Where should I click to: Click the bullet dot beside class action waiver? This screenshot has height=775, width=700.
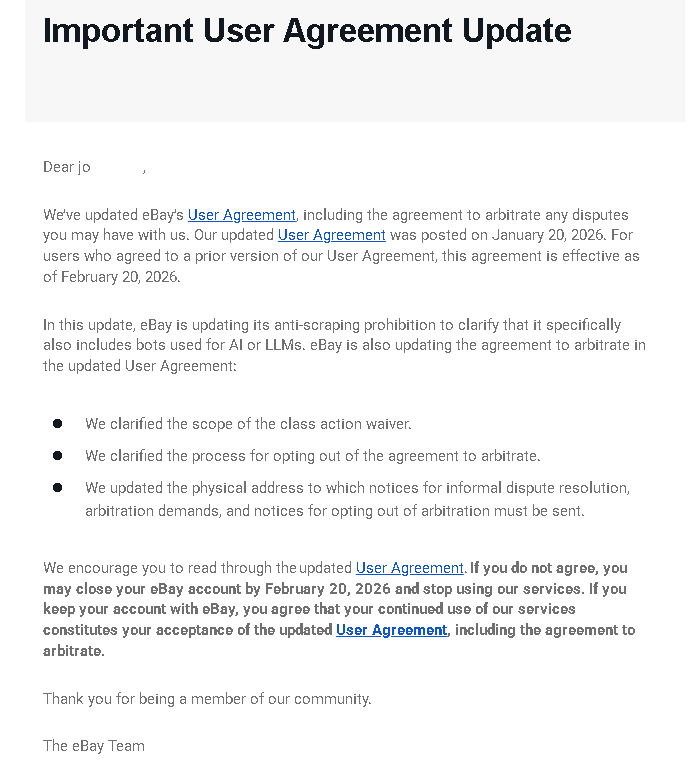58,424
